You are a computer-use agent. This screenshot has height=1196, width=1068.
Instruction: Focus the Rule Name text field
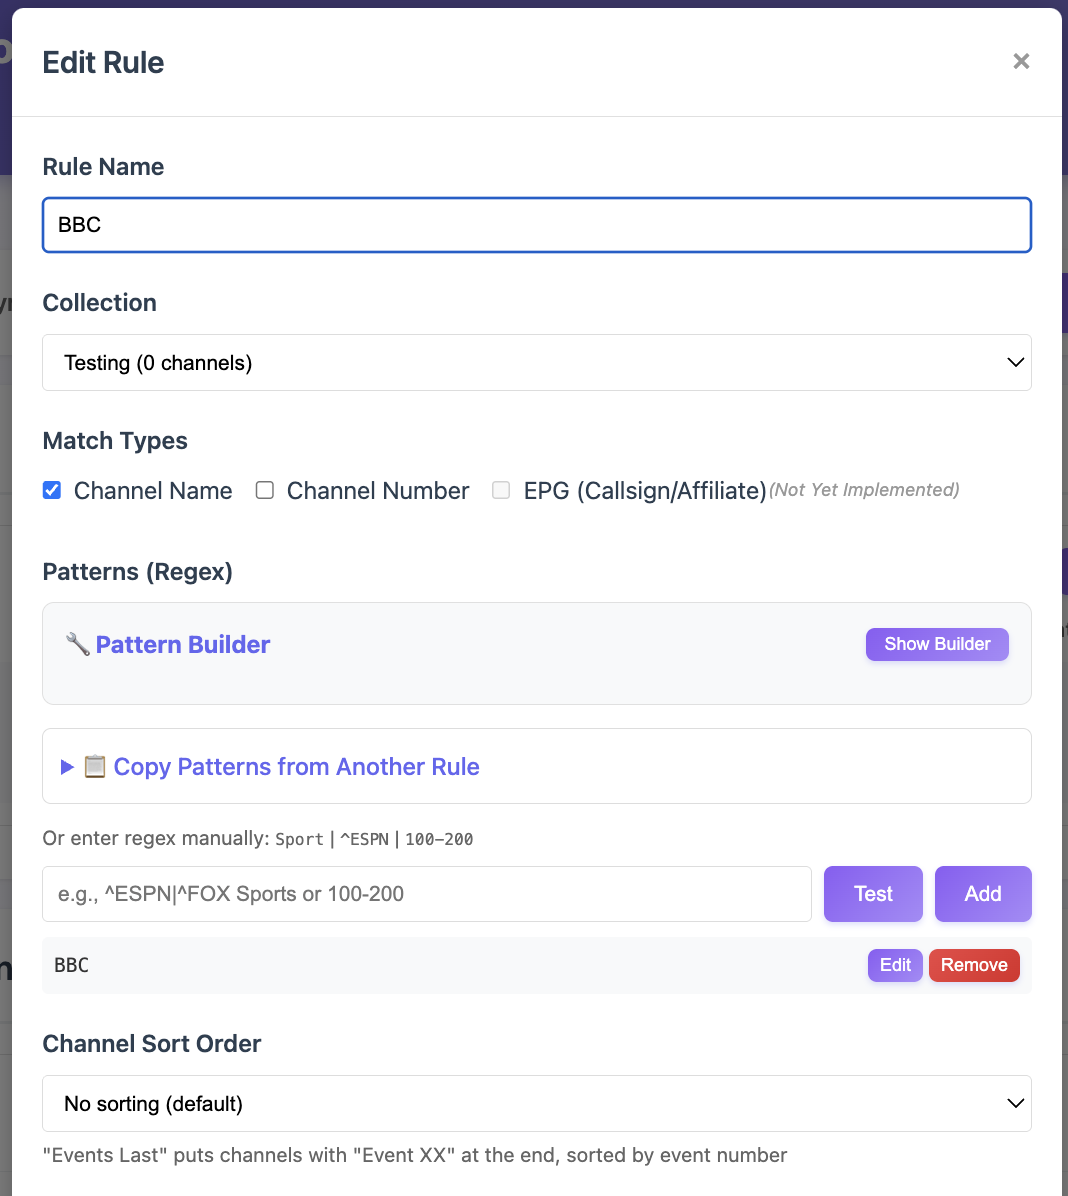coord(536,225)
